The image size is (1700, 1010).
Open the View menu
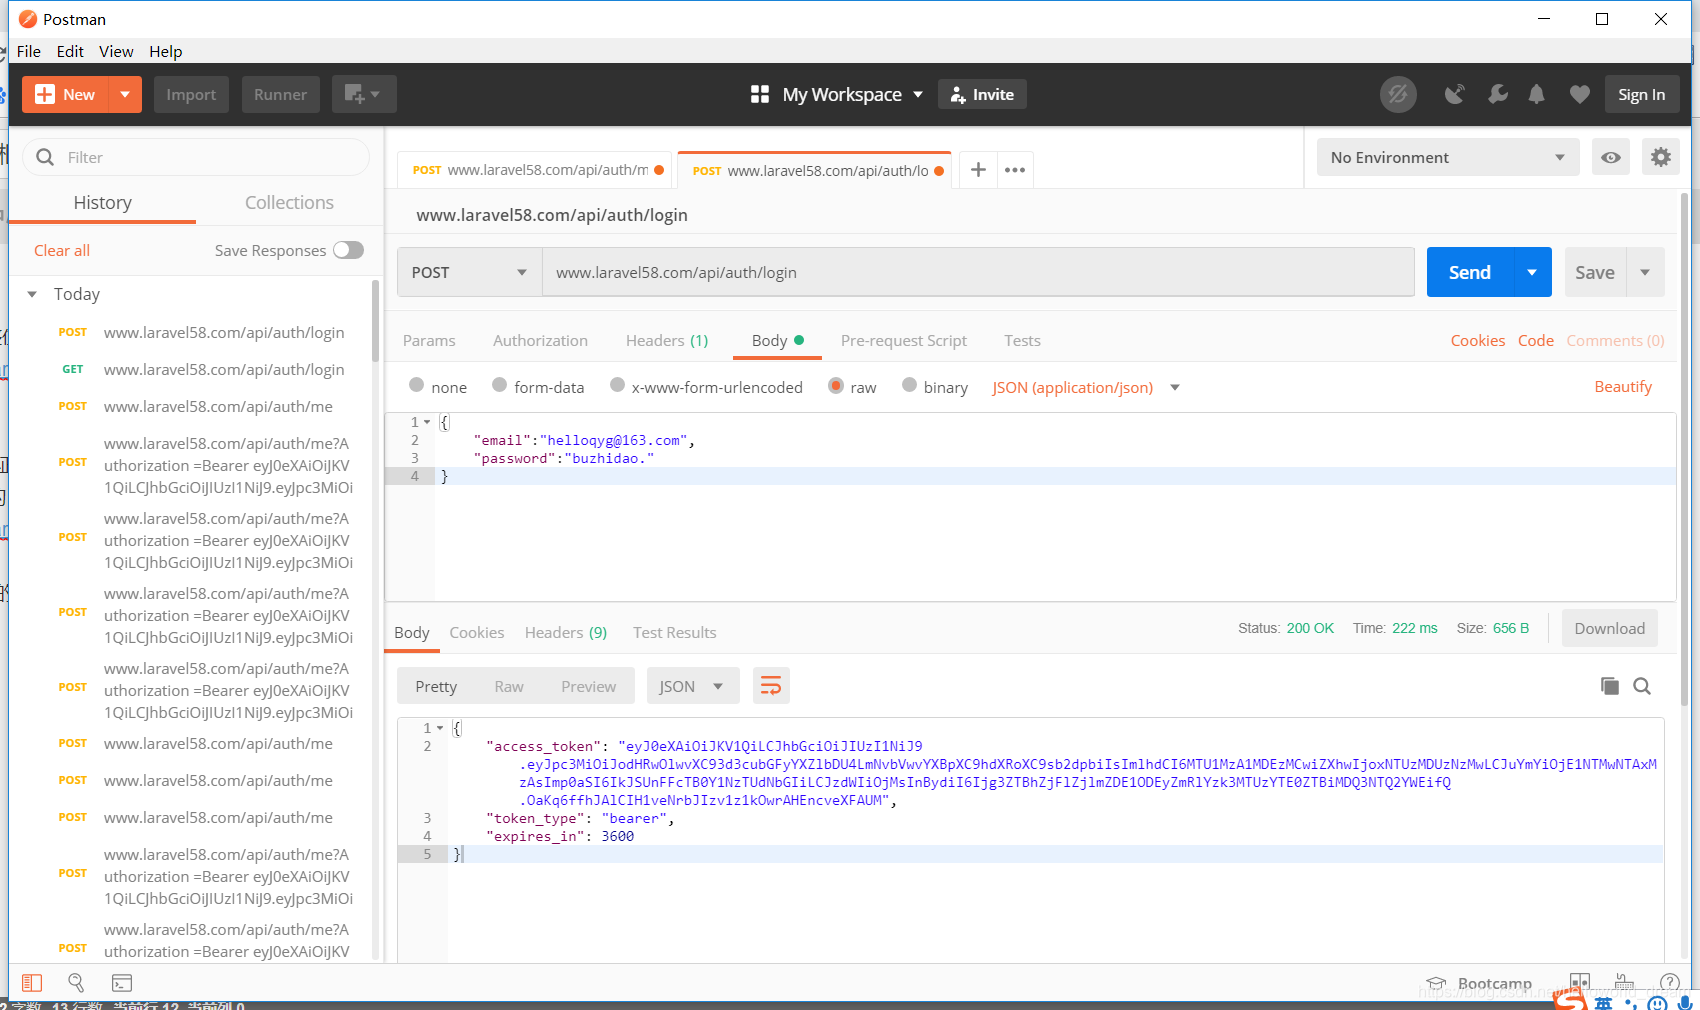(116, 51)
